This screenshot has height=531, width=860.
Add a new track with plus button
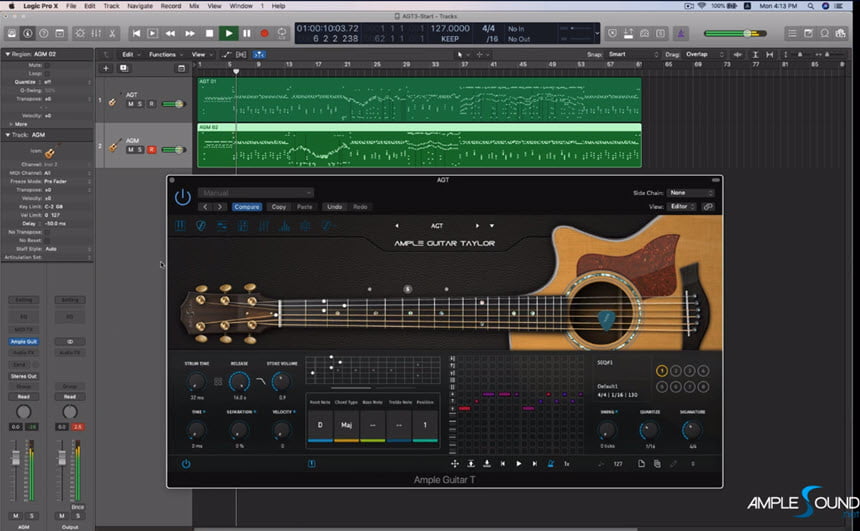click(x=106, y=68)
